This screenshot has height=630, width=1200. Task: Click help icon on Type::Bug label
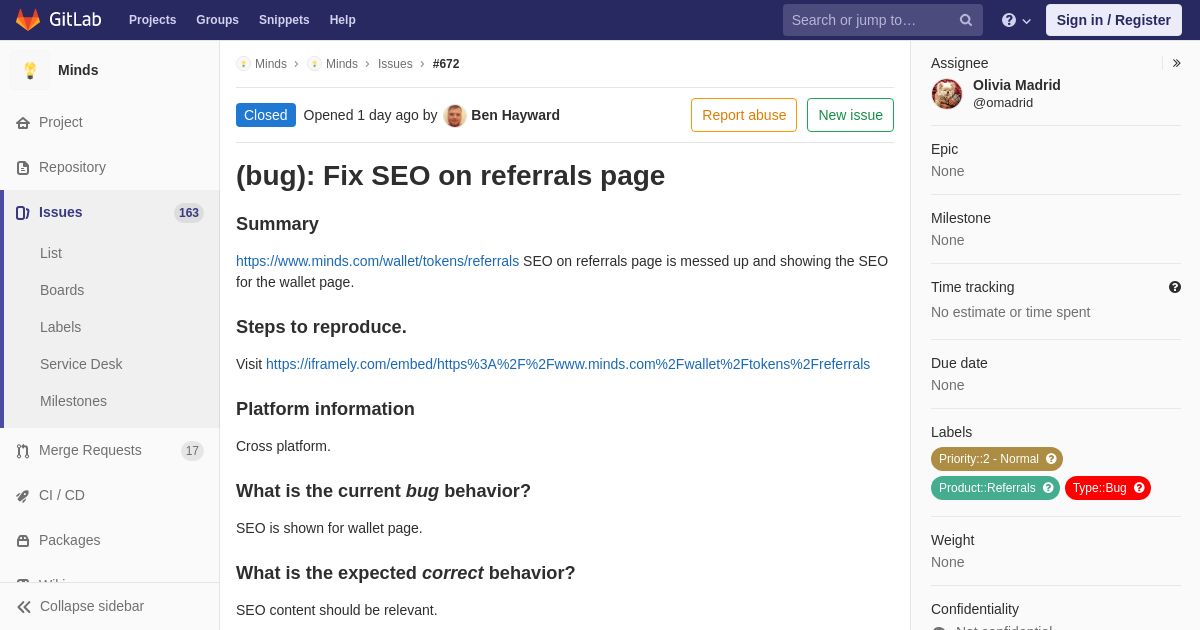click(1139, 488)
